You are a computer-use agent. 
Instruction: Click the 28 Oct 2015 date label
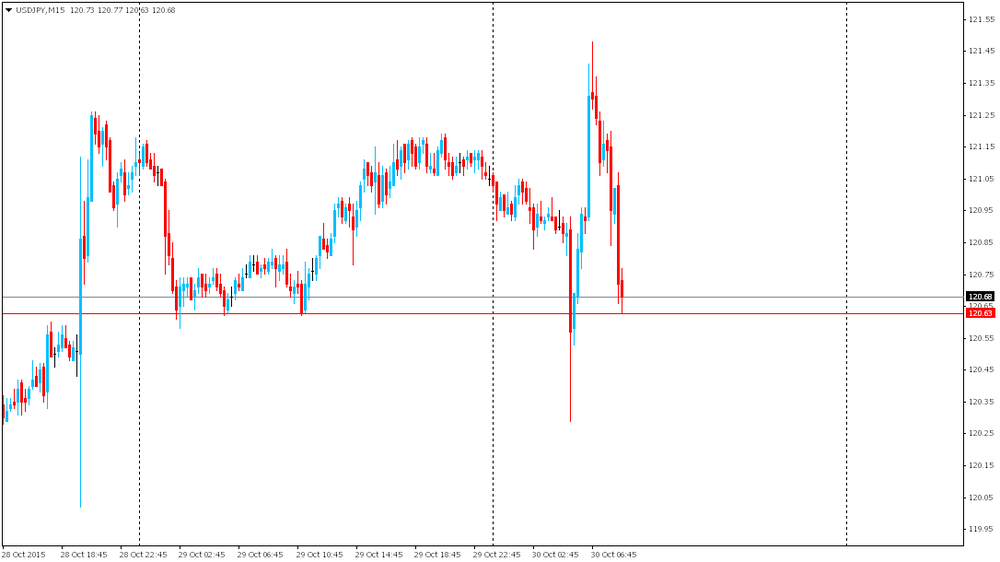(x=24, y=554)
